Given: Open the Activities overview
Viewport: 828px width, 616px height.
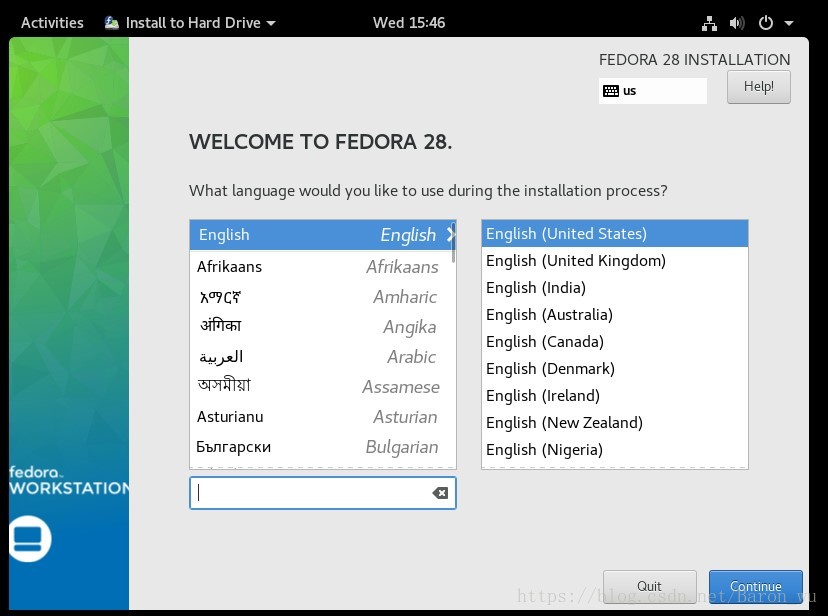Looking at the screenshot, I should click(x=52, y=23).
